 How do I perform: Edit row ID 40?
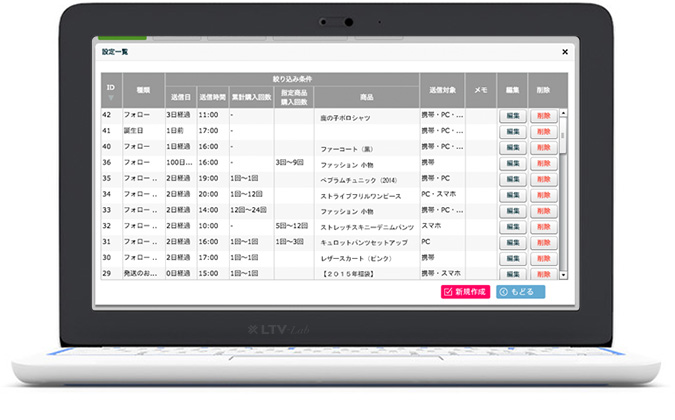pyautogui.click(x=513, y=148)
